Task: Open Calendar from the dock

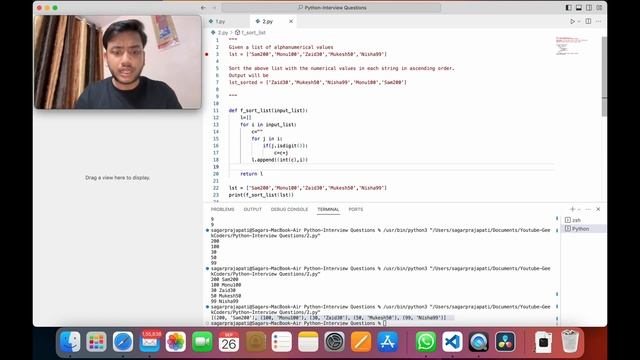Action: point(229,342)
